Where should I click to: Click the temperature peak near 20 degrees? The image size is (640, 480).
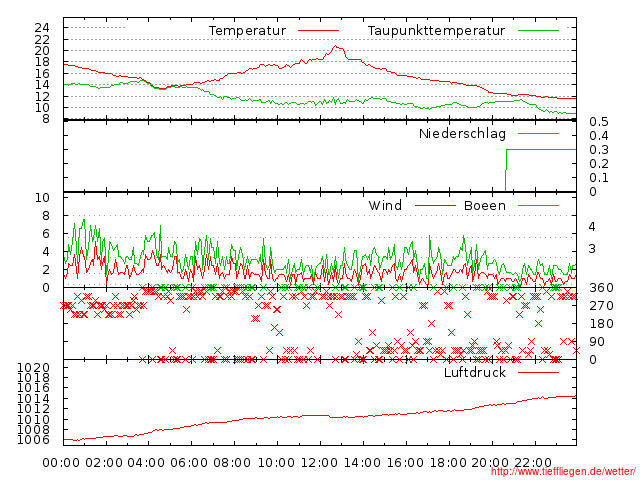(336, 47)
